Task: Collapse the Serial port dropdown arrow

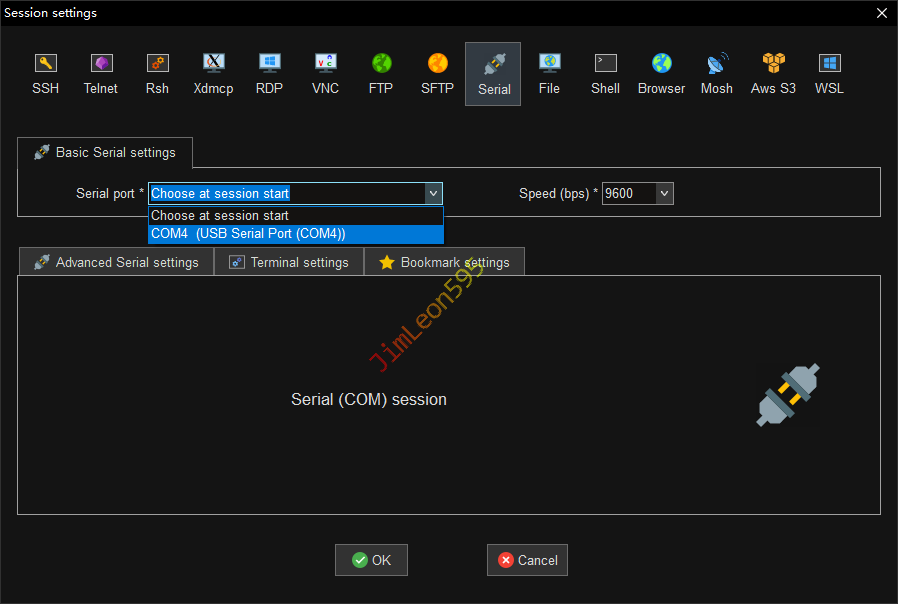Action: 432,194
